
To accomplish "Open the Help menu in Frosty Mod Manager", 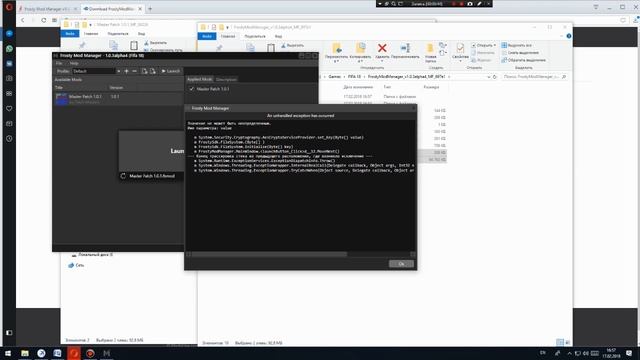I will tap(74, 63).
